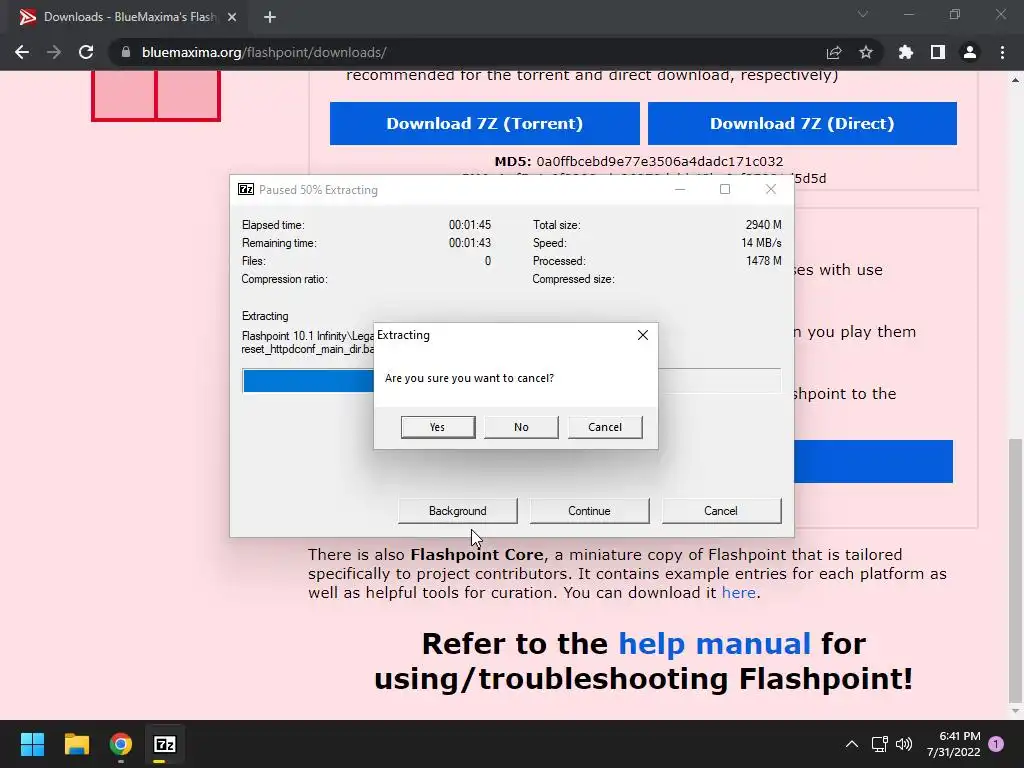1024x768 pixels.
Task: Click Cancel in the confirmation dialog
Action: [605, 427]
